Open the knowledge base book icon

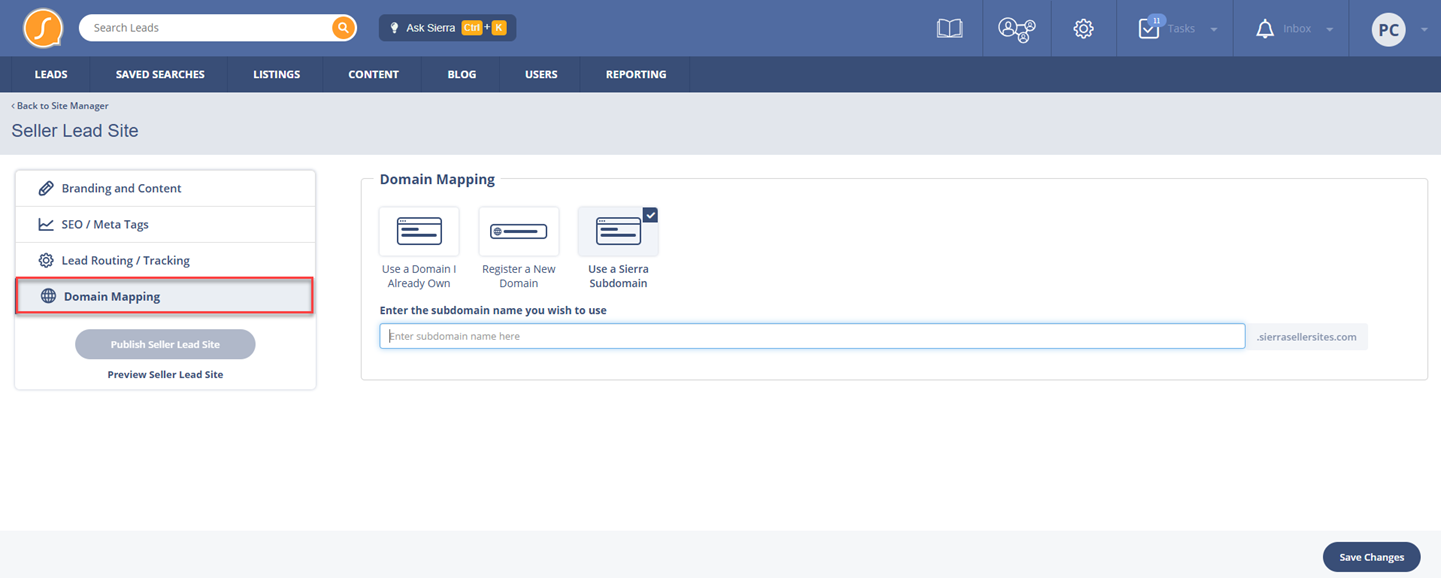(x=949, y=29)
